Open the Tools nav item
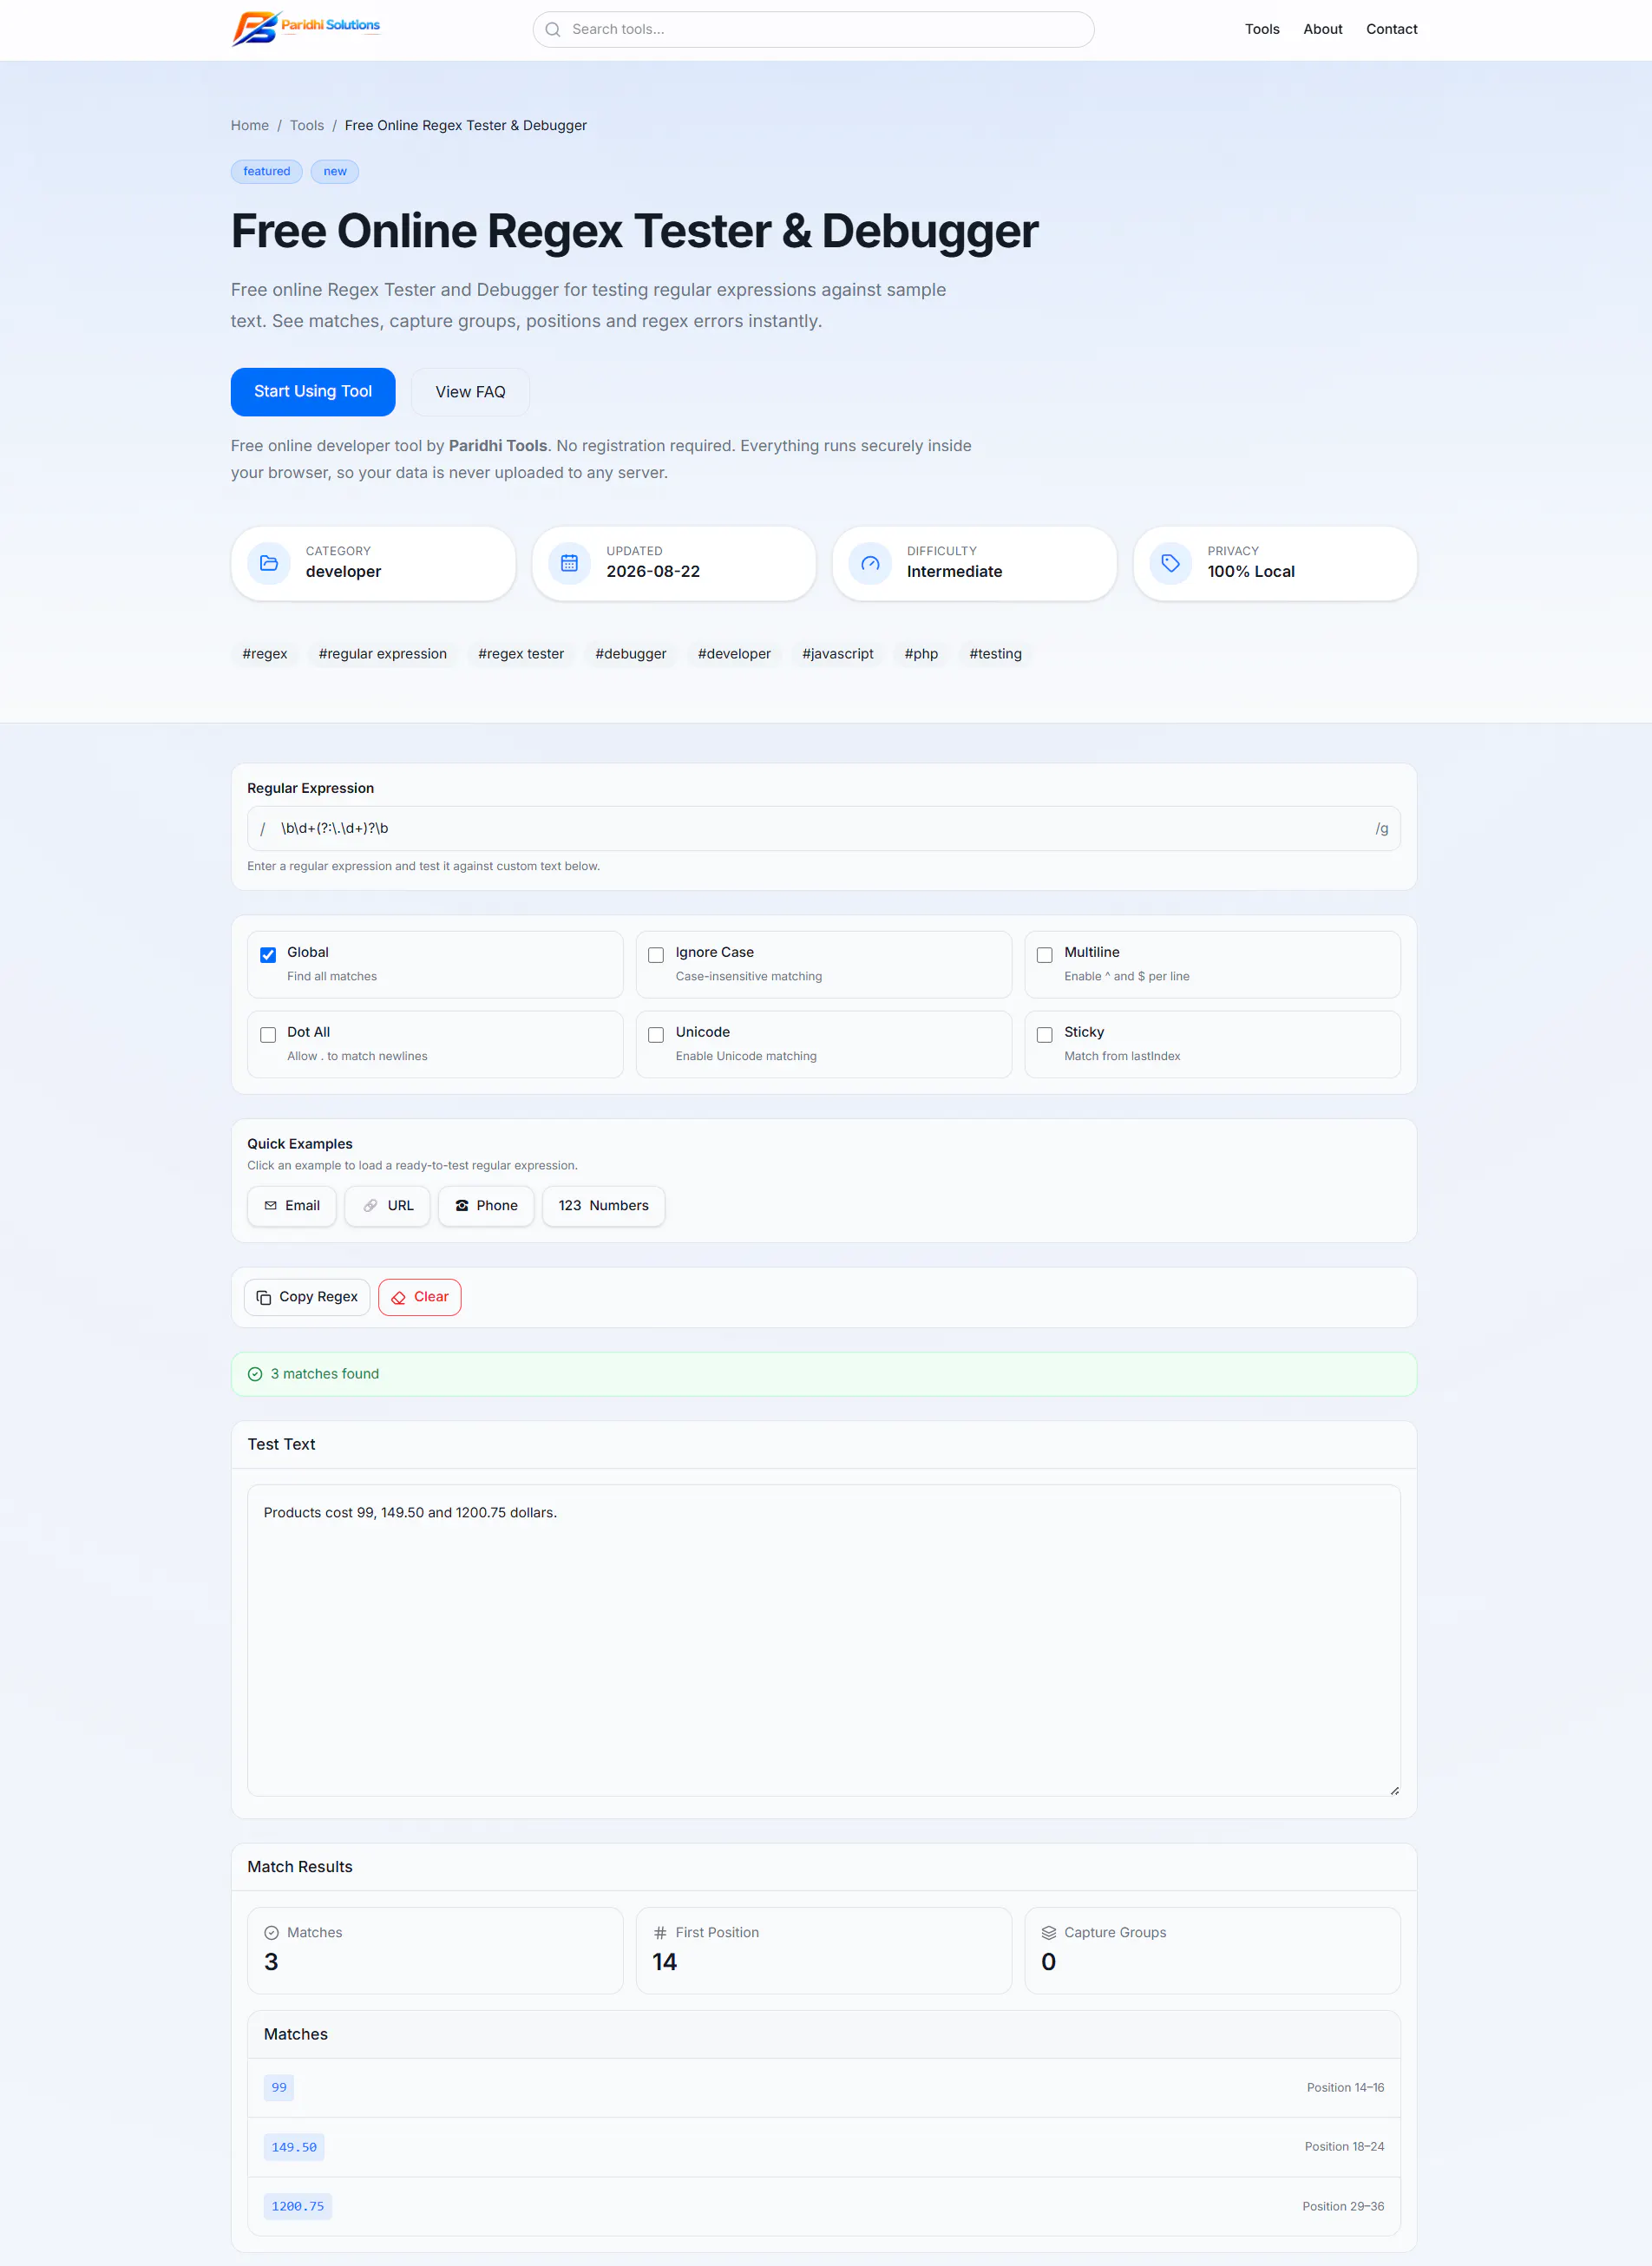The height and width of the screenshot is (2266, 1652). [x=1262, y=29]
